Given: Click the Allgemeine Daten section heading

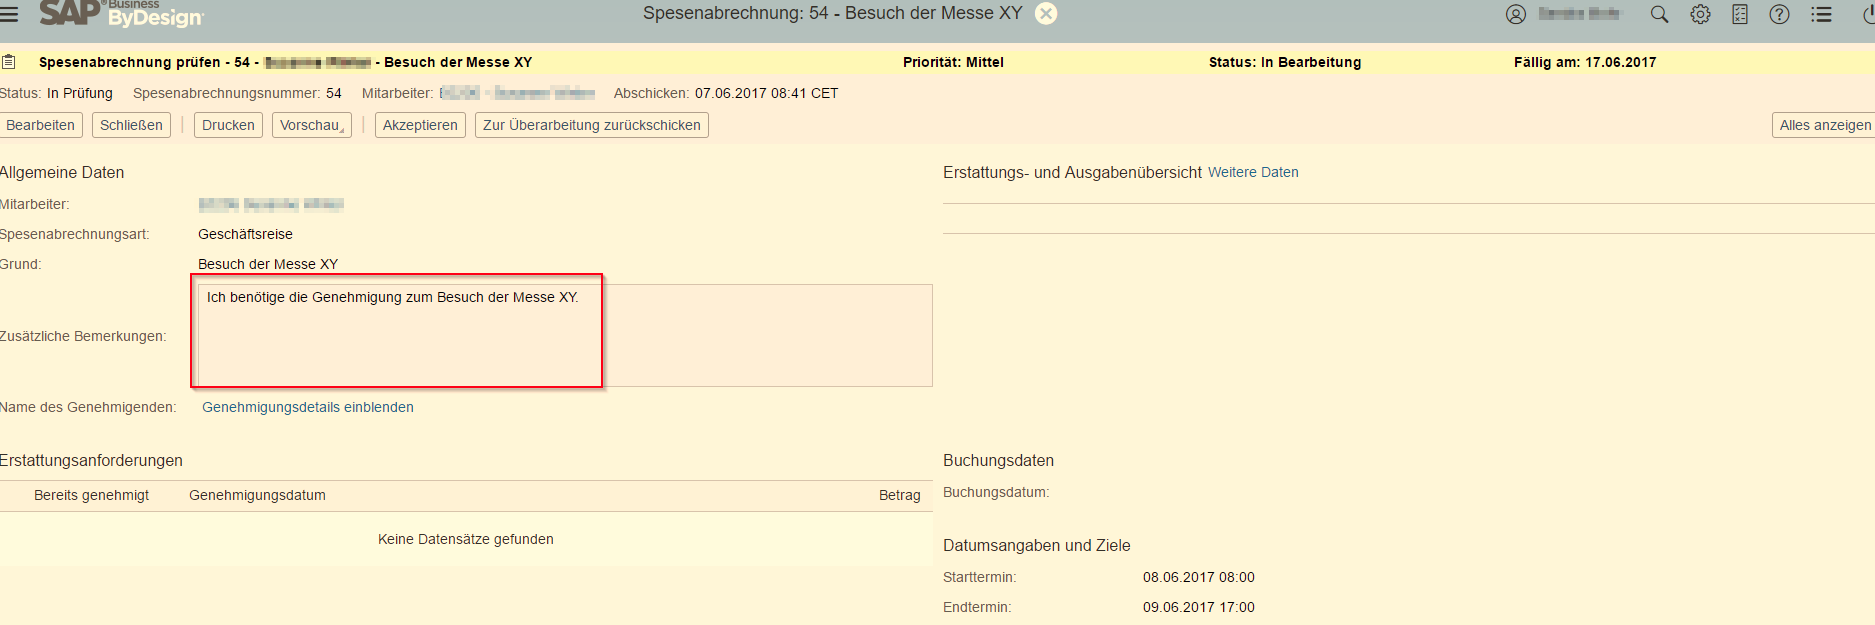Looking at the screenshot, I should pyautogui.click(x=62, y=172).
